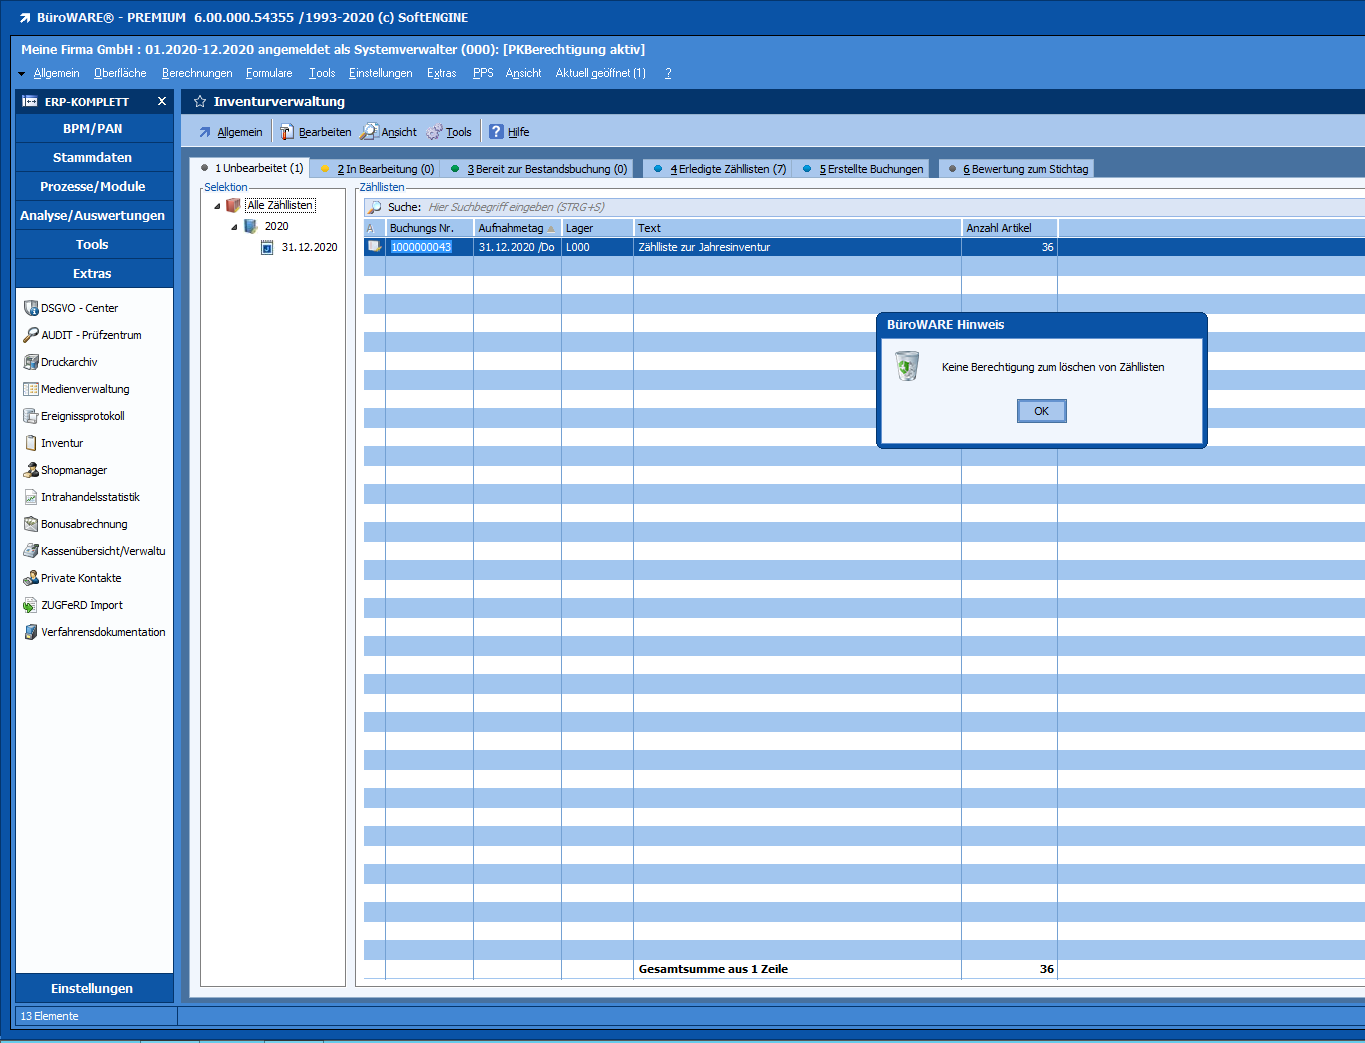Collapse the Alle Zähllisten tree node
1365x1043 pixels.
click(218, 206)
